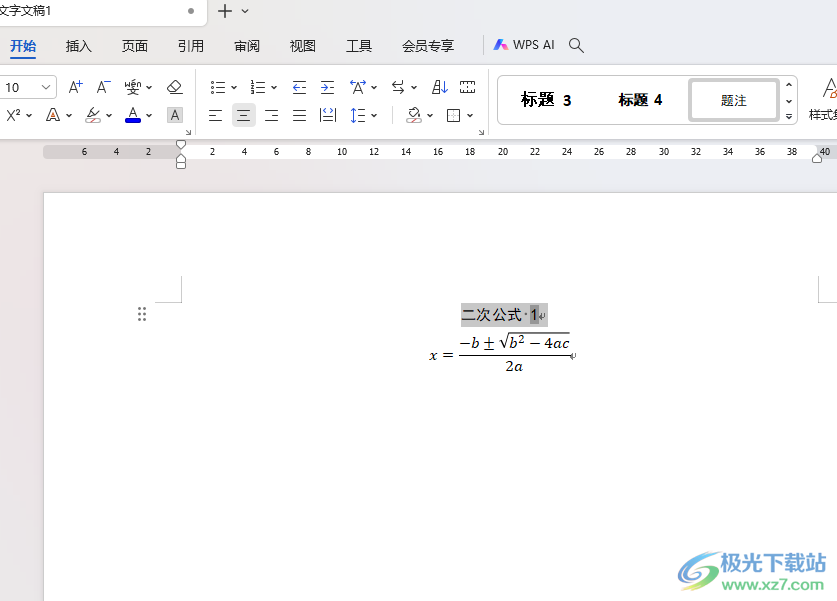Open the 引用 tab

click(x=191, y=46)
